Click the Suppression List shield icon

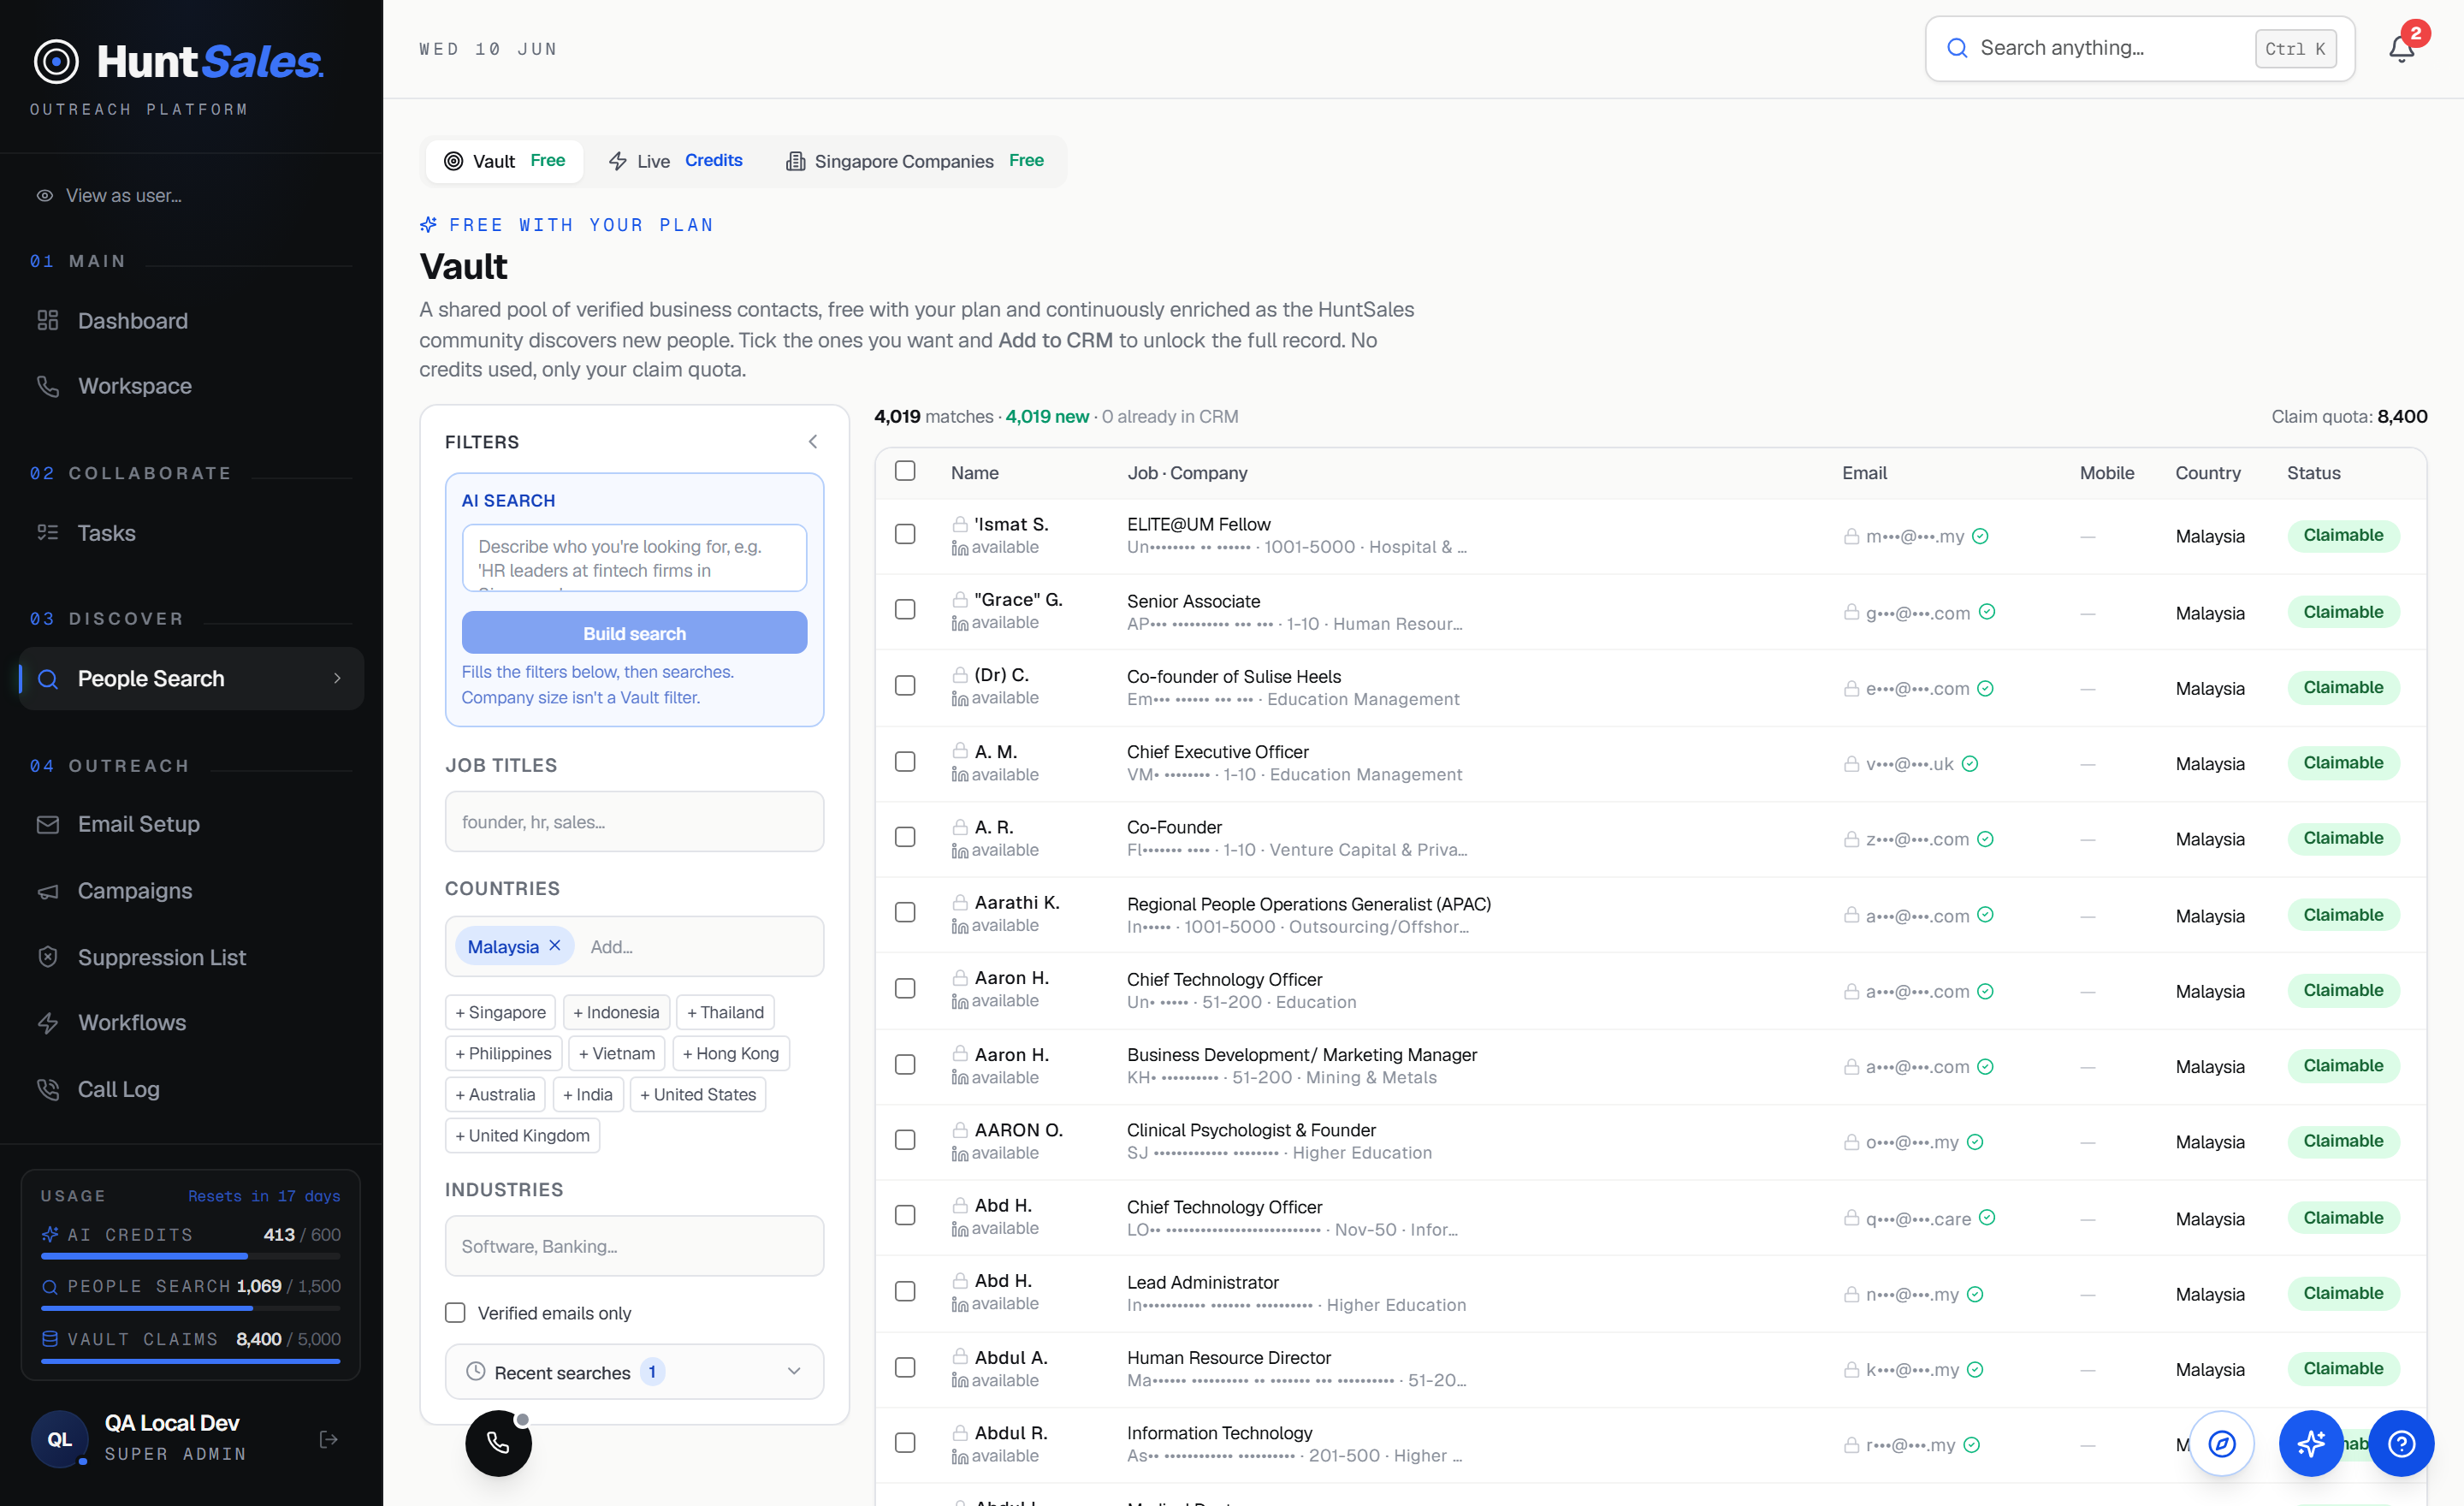click(x=48, y=956)
